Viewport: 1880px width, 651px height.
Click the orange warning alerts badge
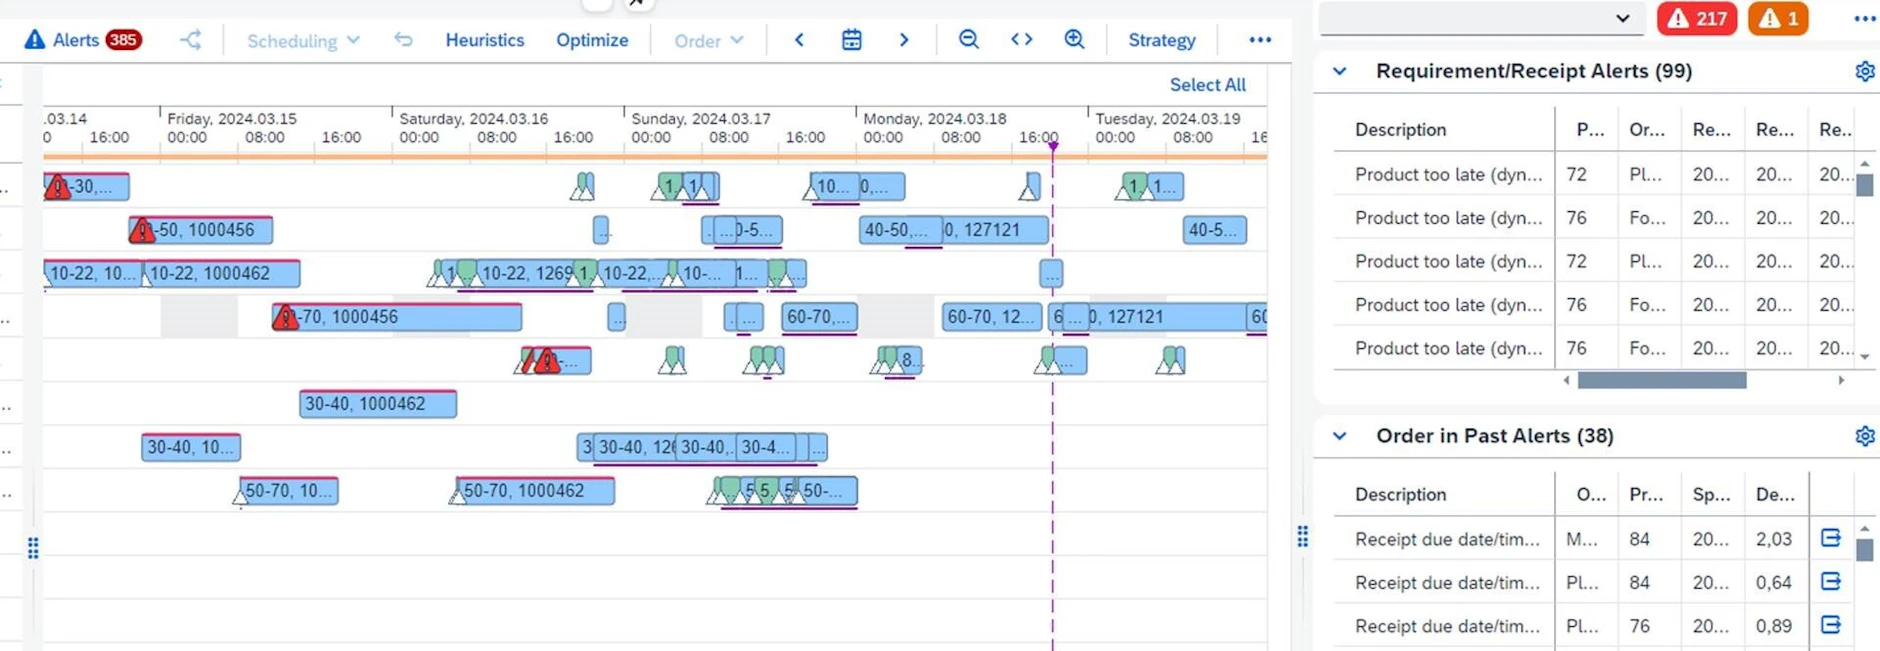tap(1777, 19)
